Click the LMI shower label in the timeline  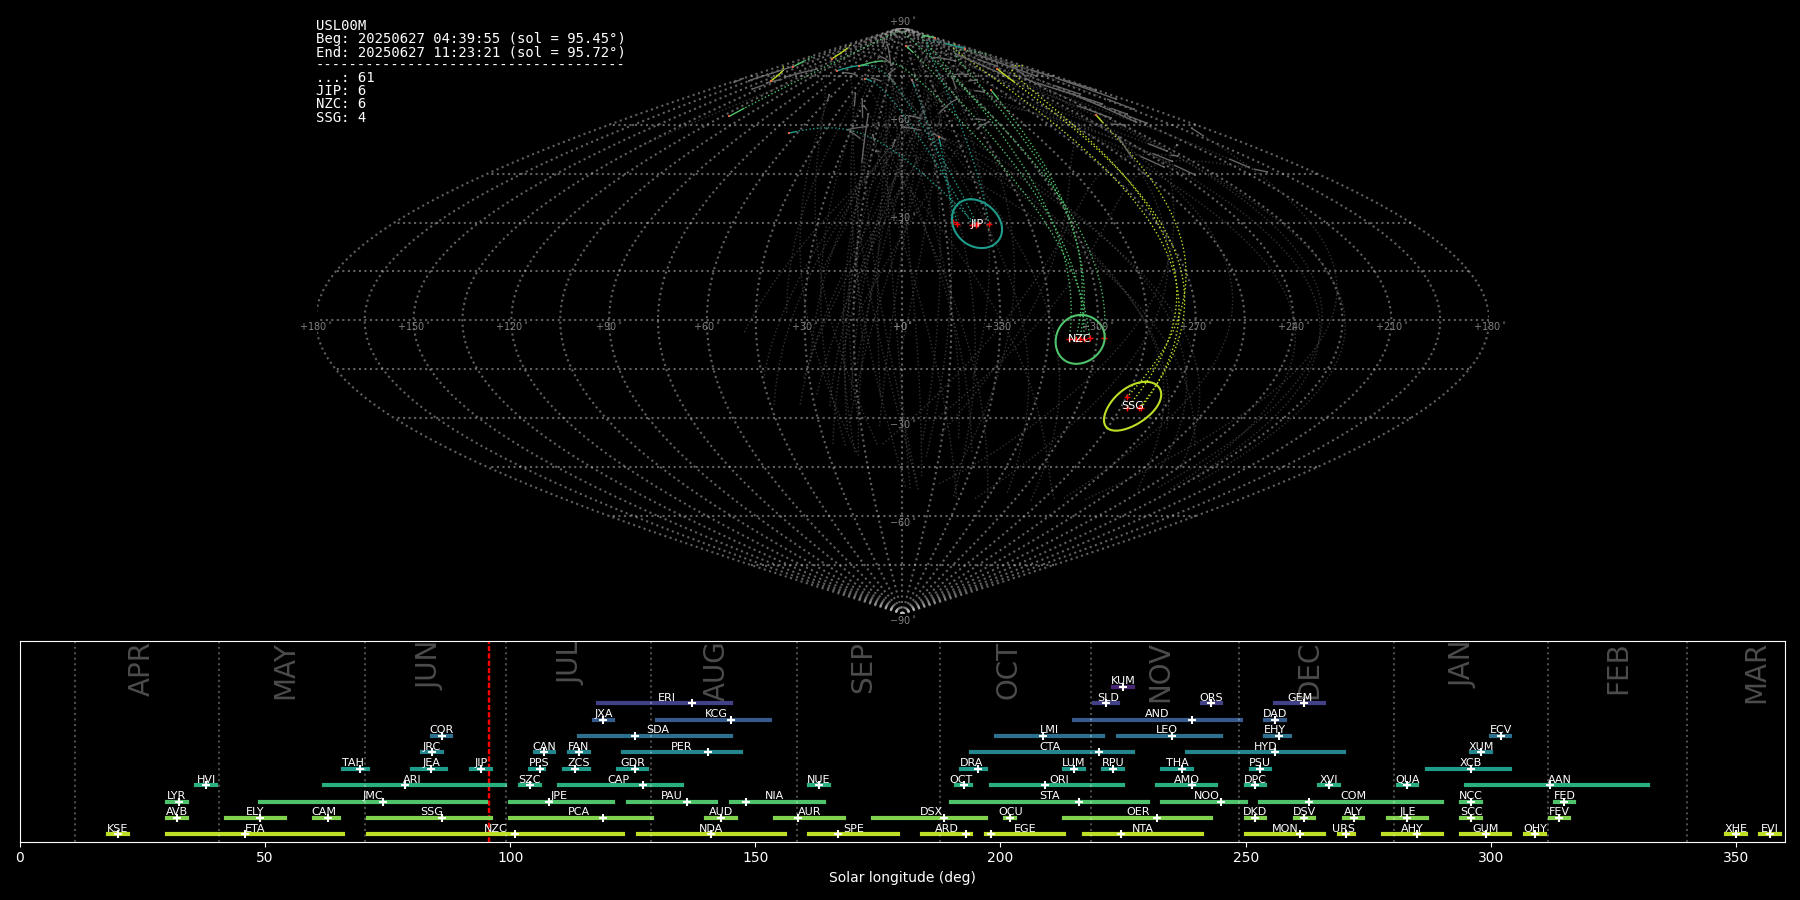click(x=1049, y=730)
